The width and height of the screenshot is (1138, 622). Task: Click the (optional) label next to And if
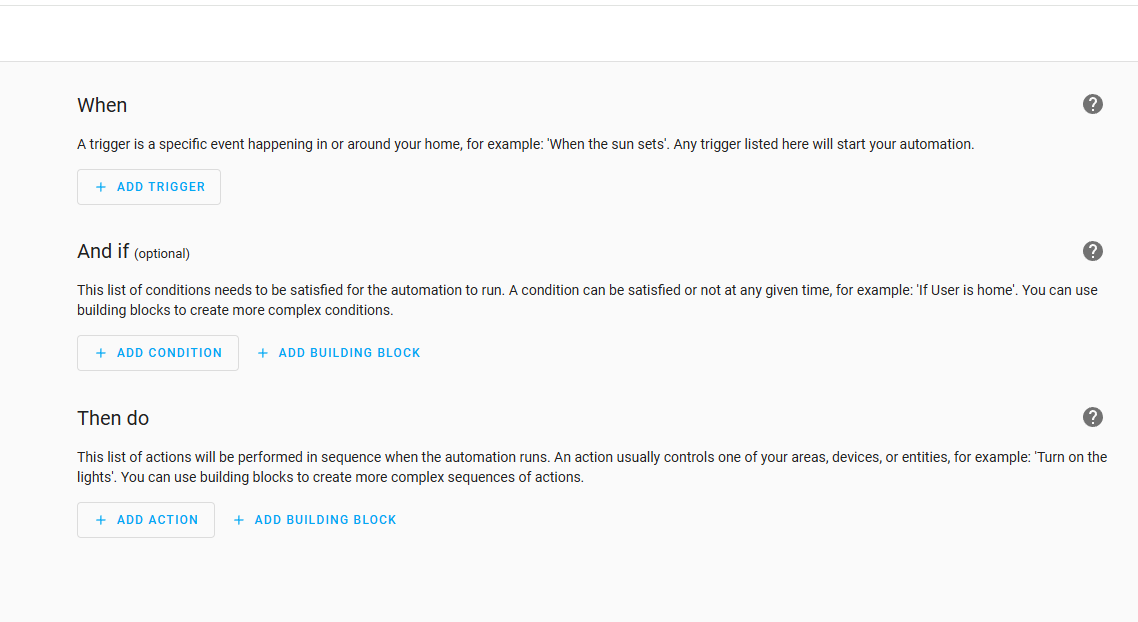[162, 253]
